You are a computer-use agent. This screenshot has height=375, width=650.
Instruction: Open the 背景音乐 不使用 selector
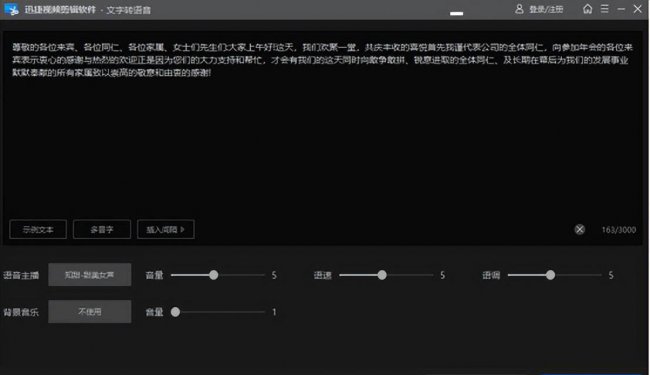tap(90, 312)
